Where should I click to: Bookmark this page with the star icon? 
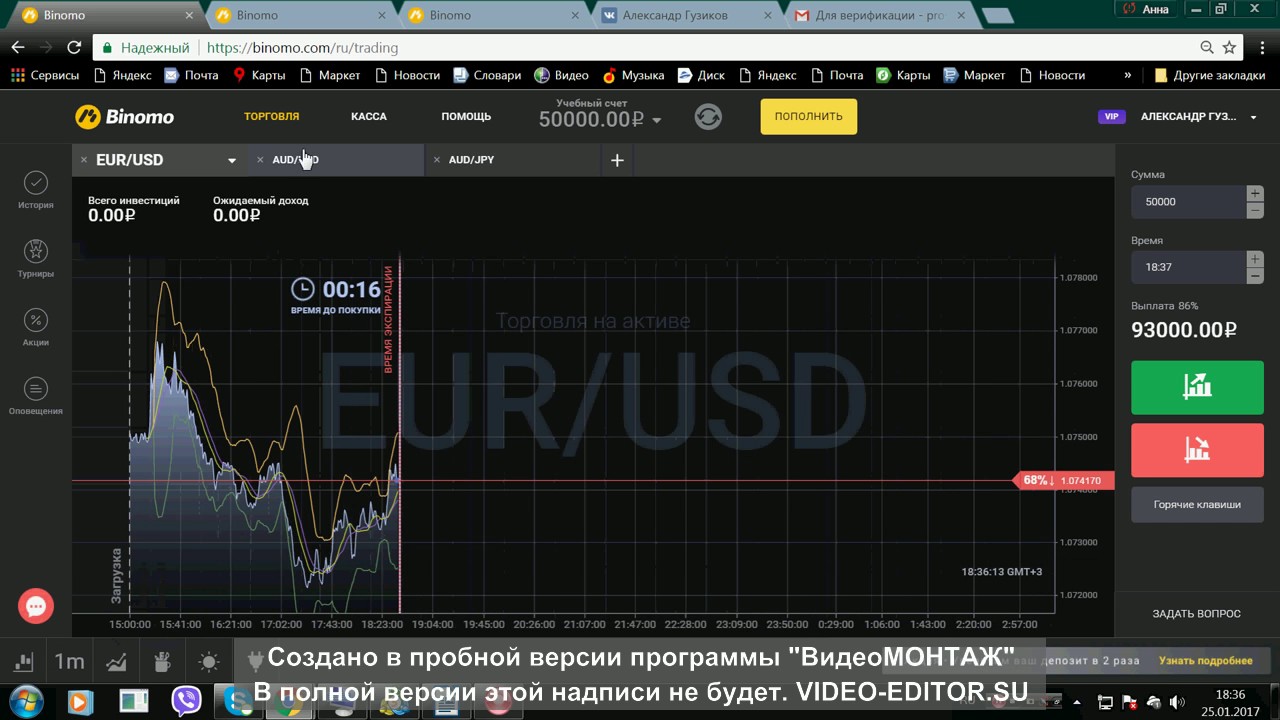tap(1229, 47)
